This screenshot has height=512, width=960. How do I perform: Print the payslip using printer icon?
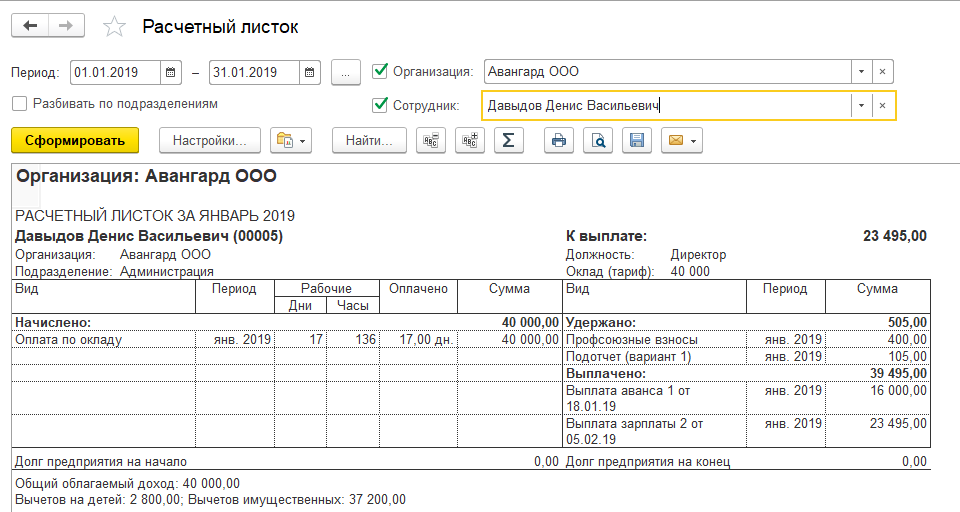(559, 140)
